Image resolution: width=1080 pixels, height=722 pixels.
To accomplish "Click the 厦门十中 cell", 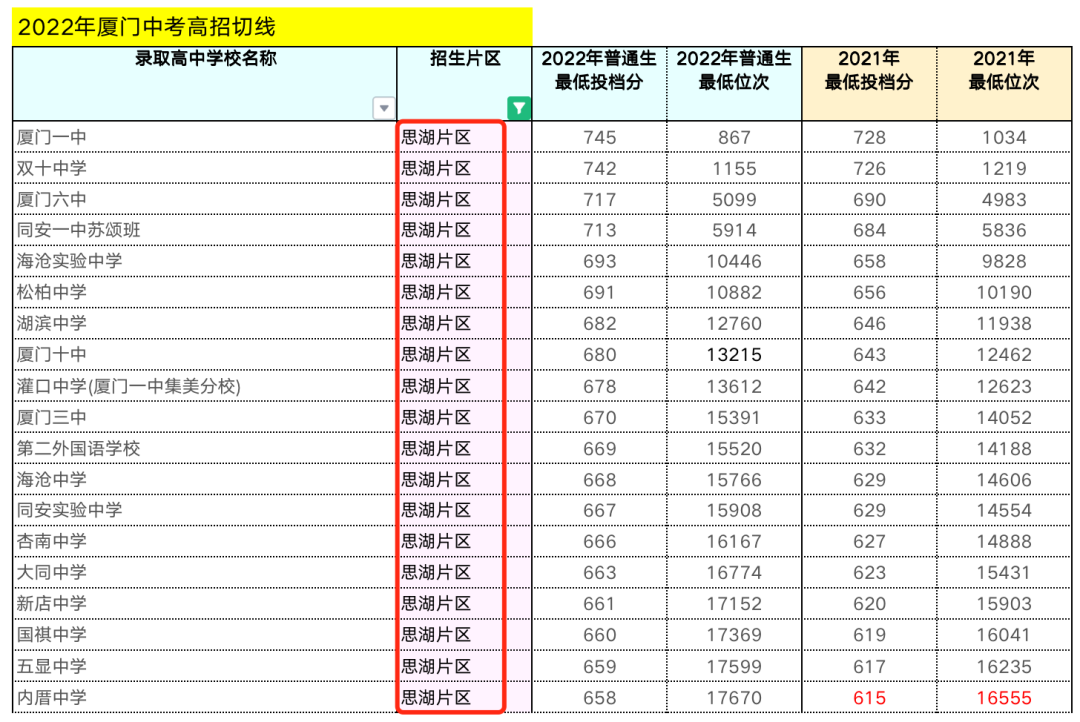I will click(x=205, y=355).
